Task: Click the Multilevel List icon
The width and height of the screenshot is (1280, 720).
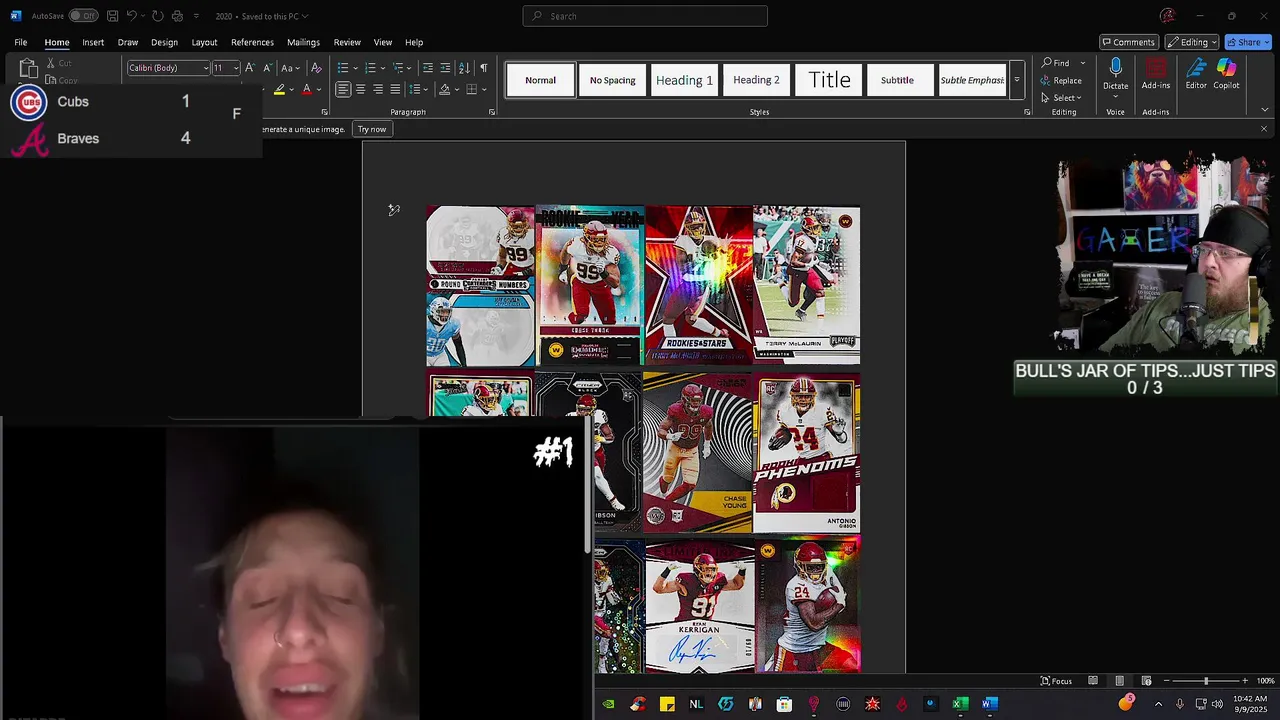Action: [x=400, y=68]
